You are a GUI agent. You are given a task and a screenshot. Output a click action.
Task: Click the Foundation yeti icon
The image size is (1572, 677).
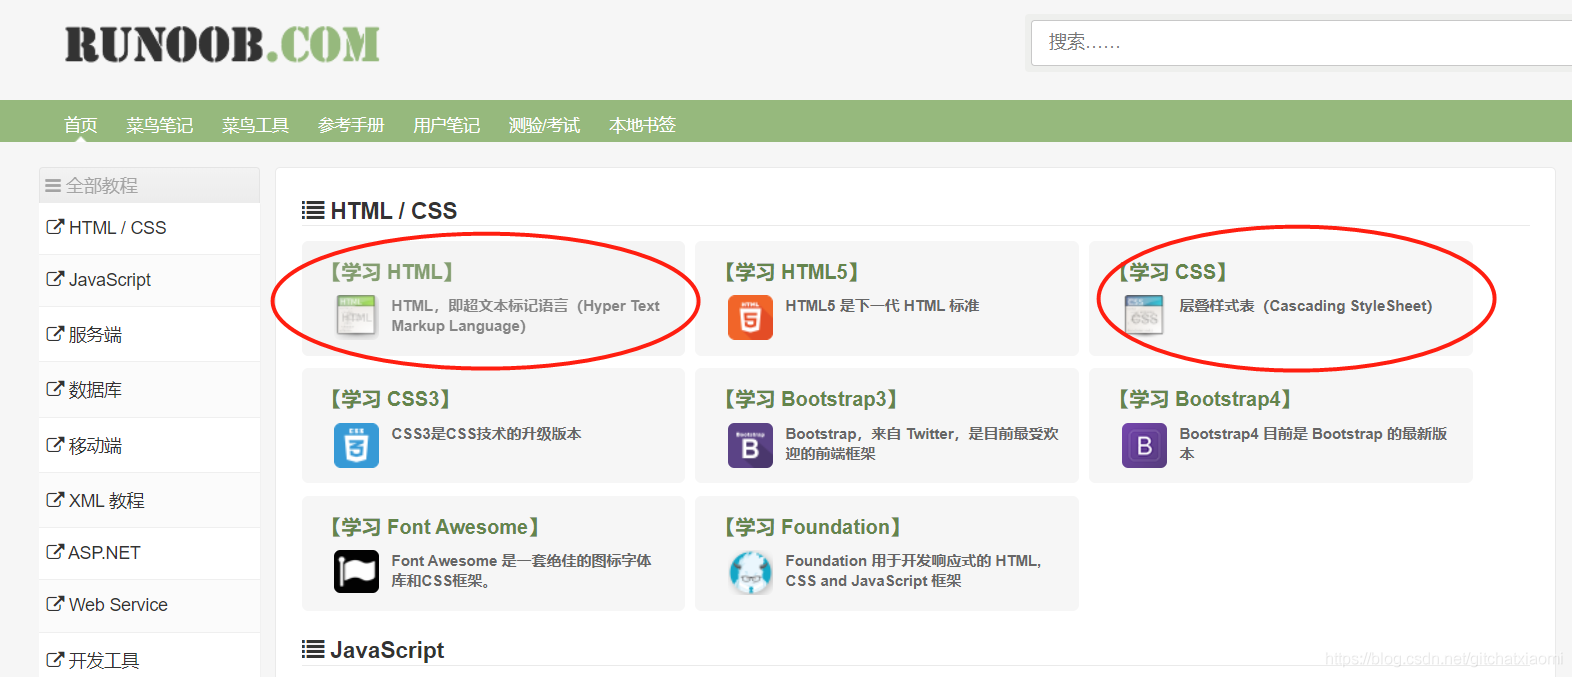pyautogui.click(x=750, y=572)
